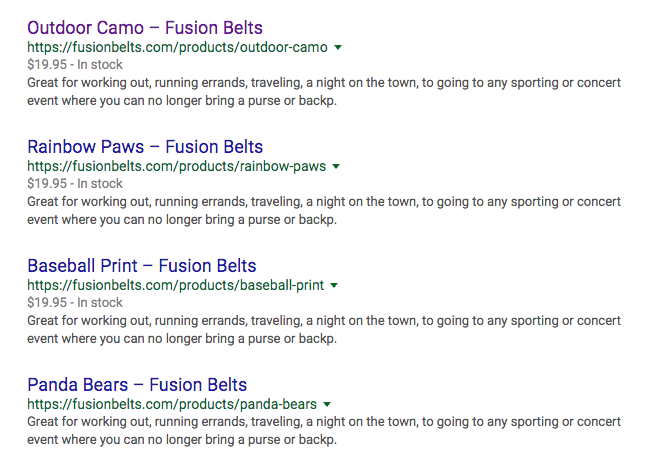Screen dimensions: 669x453
Task: Click the Outdoor Camo result description snippet
Action: click(x=324, y=92)
